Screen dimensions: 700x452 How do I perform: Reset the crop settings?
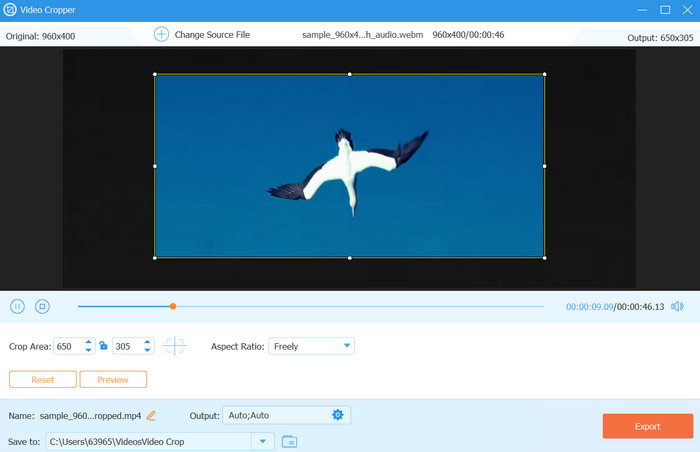[43, 379]
